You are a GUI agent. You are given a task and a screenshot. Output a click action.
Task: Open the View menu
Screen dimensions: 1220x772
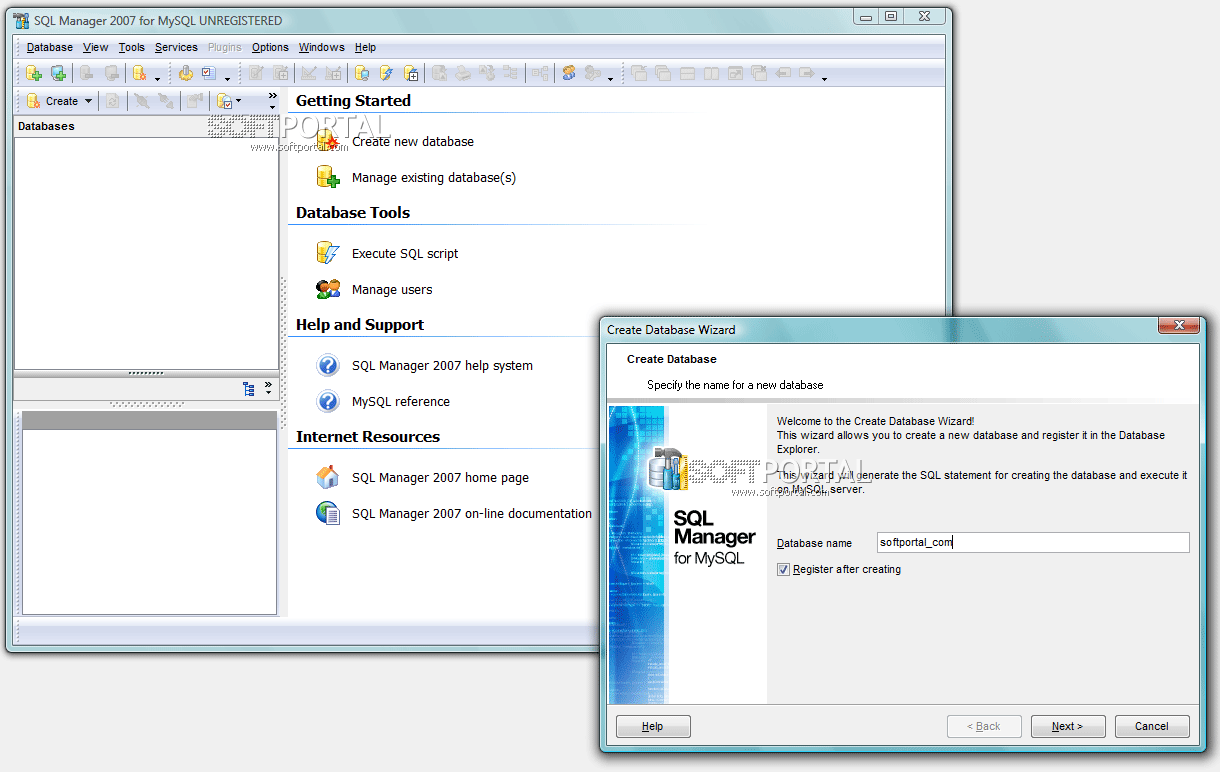96,47
